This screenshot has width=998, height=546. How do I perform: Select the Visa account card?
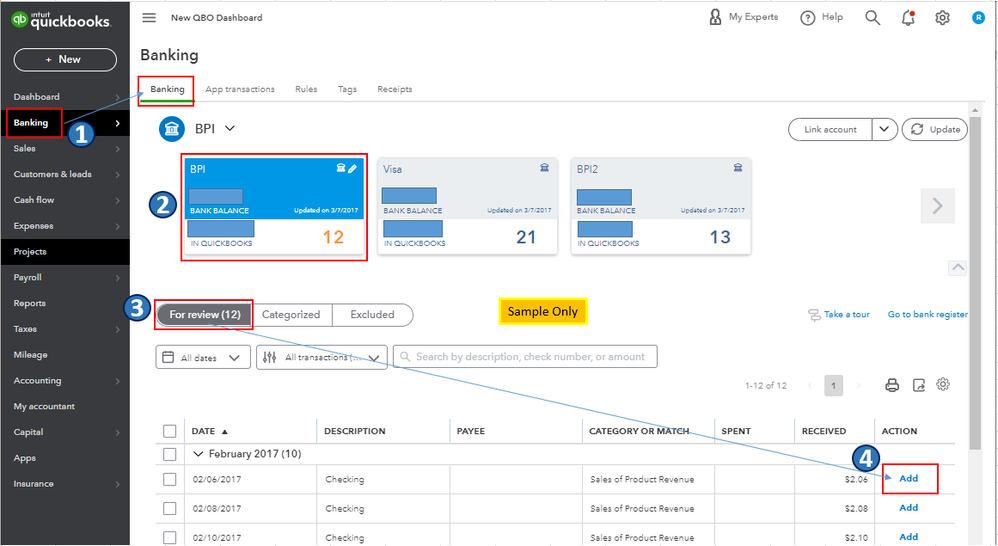tap(467, 206)
